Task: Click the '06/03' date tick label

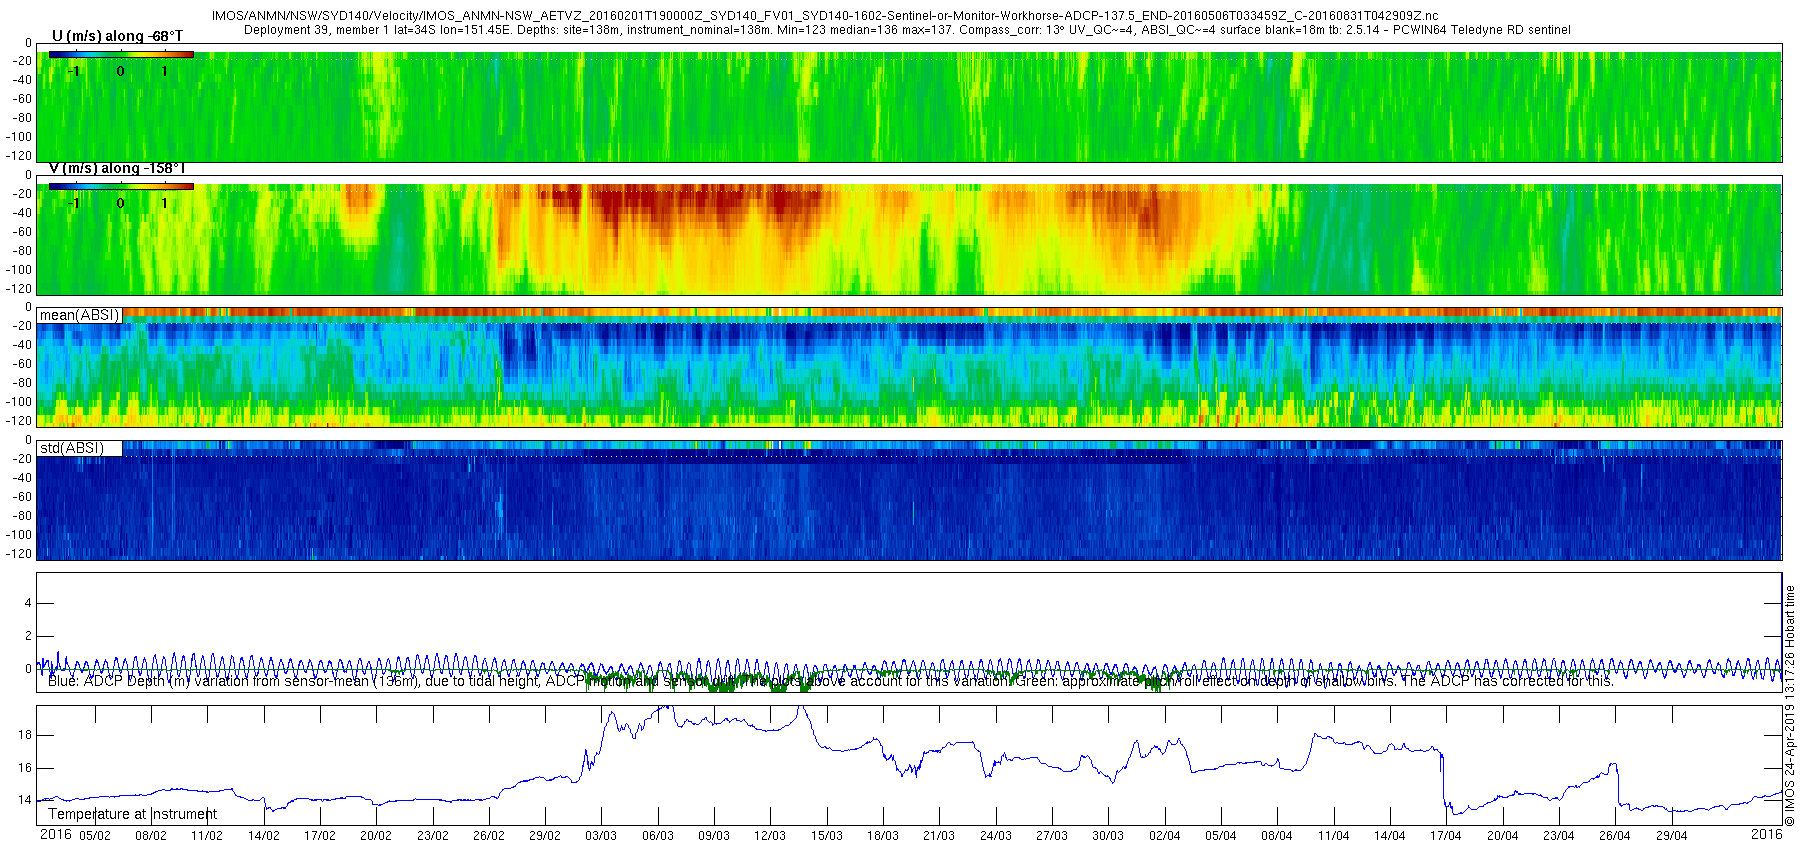Action: click(x=658, y=836)
